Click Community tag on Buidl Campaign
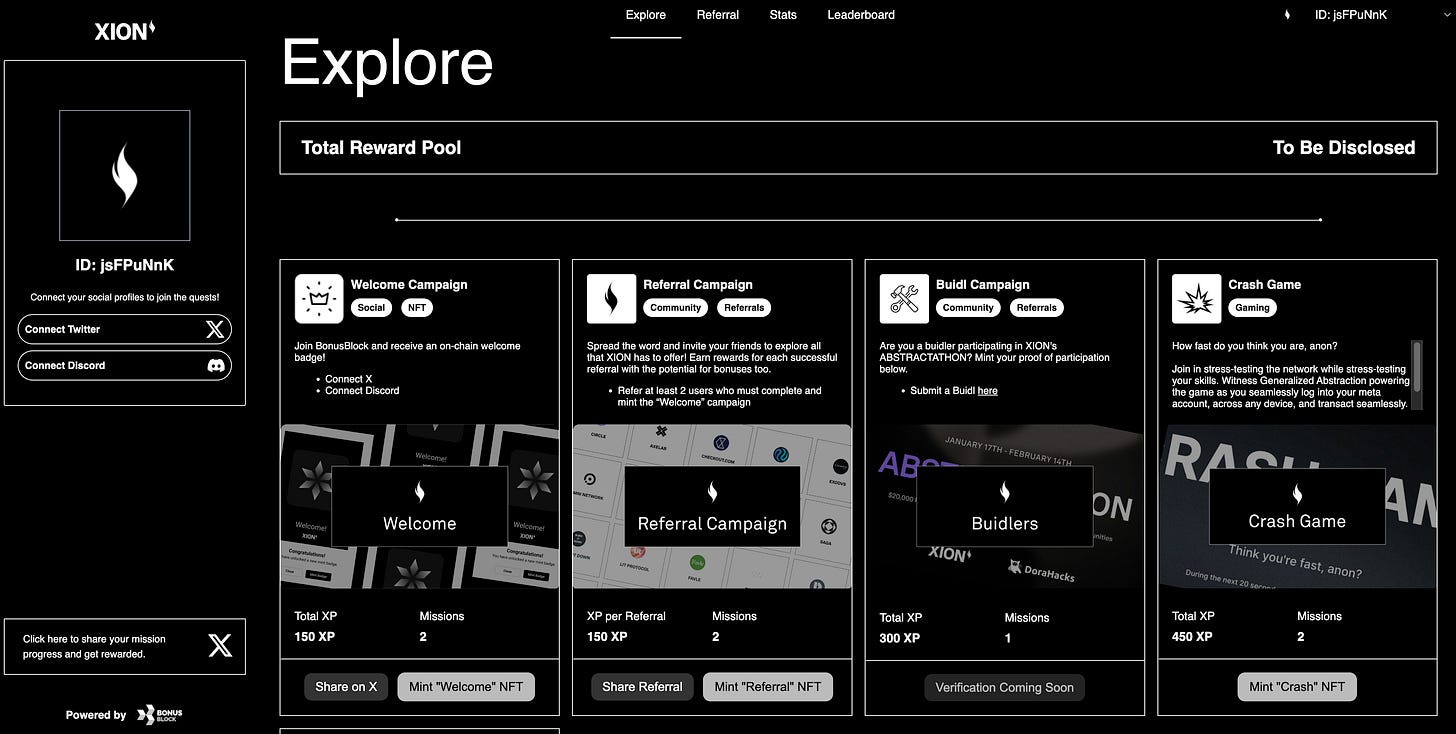1456x734 pixels. pyautogui.click(x=968, y=308)
